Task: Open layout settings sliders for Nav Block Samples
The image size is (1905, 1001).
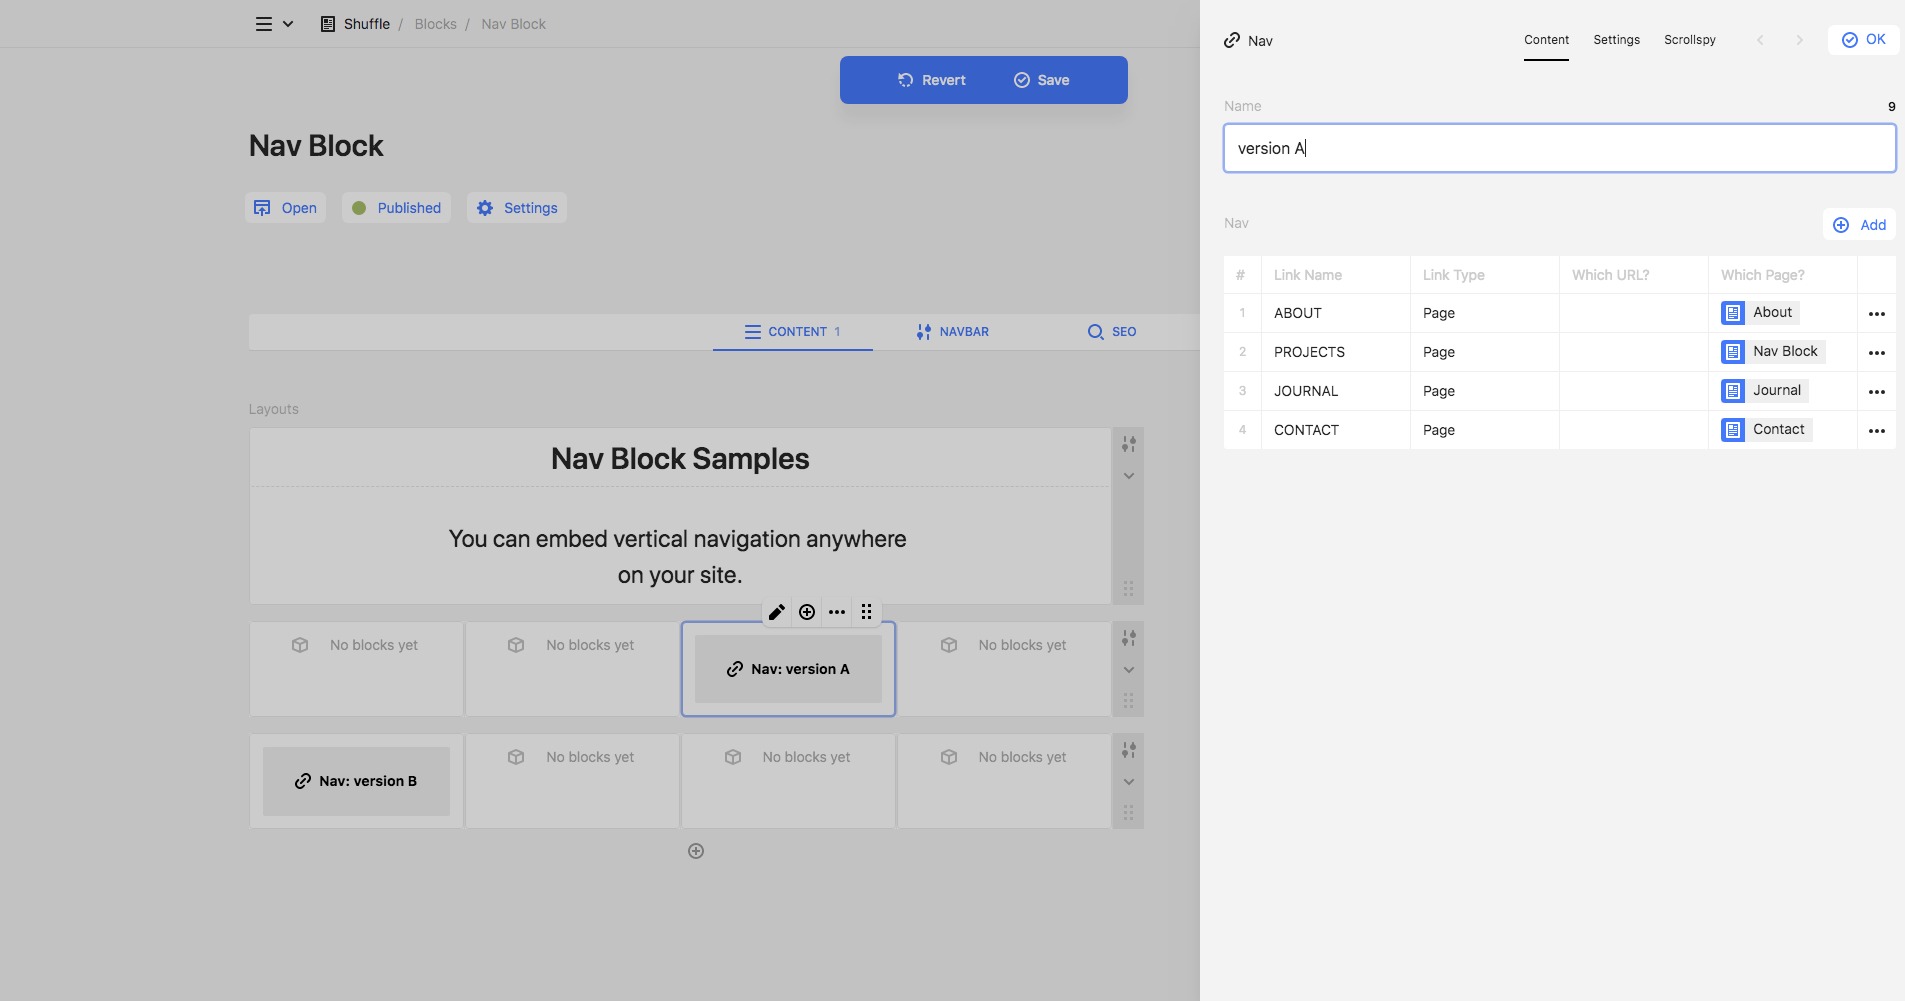Action: [x=1128, y=444]
